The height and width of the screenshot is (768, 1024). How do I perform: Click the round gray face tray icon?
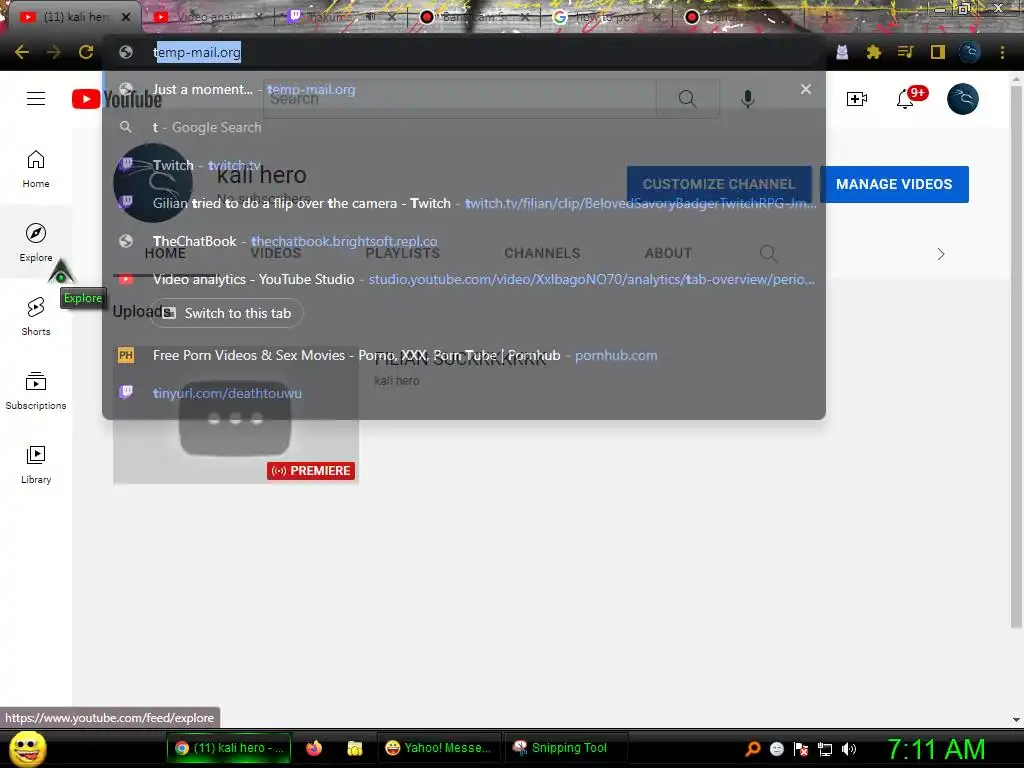pyautogui.click(x=776, y=749)
